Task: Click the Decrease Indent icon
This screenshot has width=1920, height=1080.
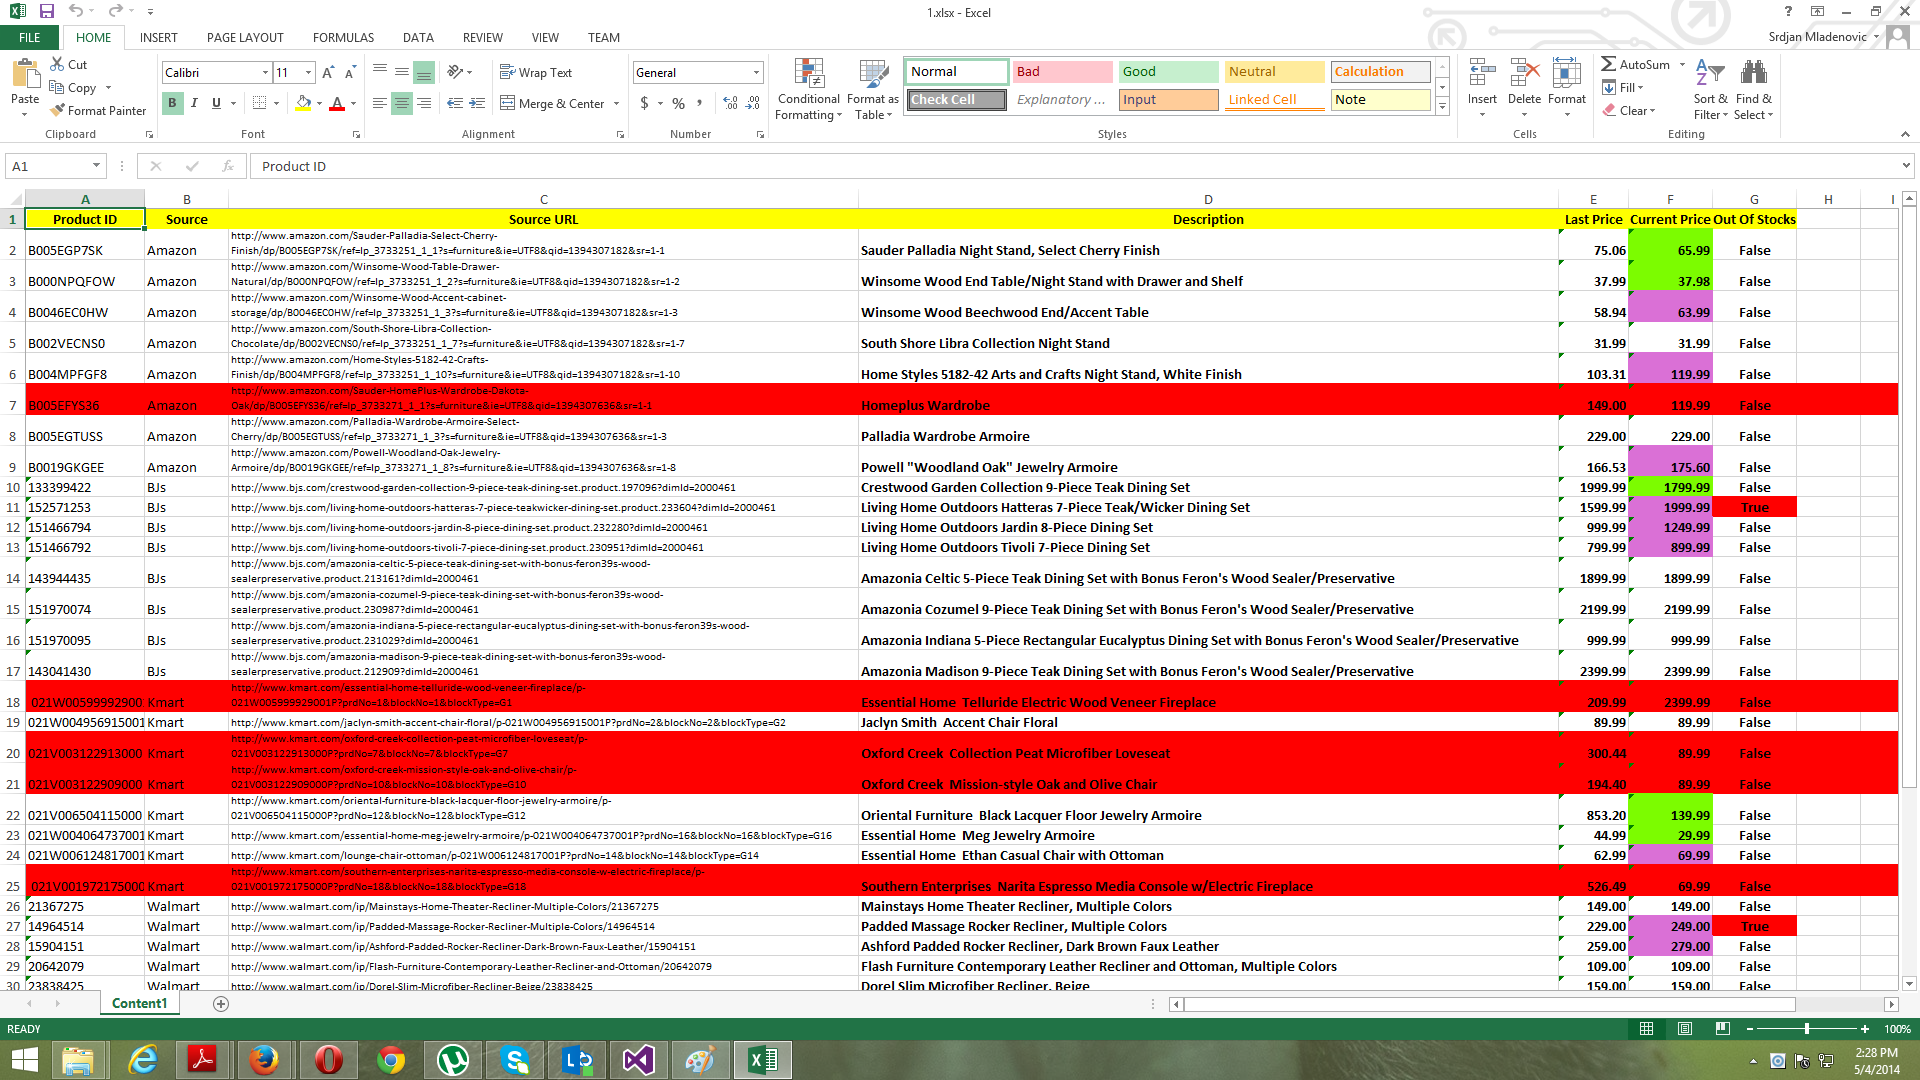Action: (x=455, y=103)
